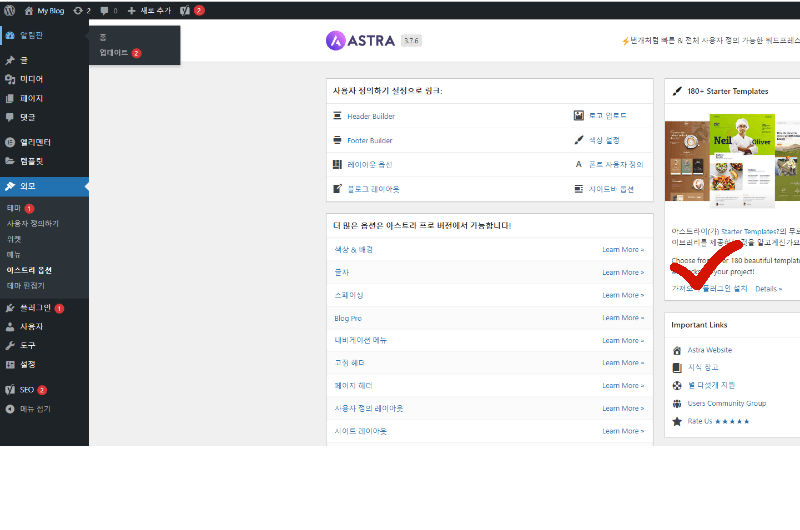Viewport: 800px width, 530px height.
Task: Open Astra Website link
Action: click(710, 350)
